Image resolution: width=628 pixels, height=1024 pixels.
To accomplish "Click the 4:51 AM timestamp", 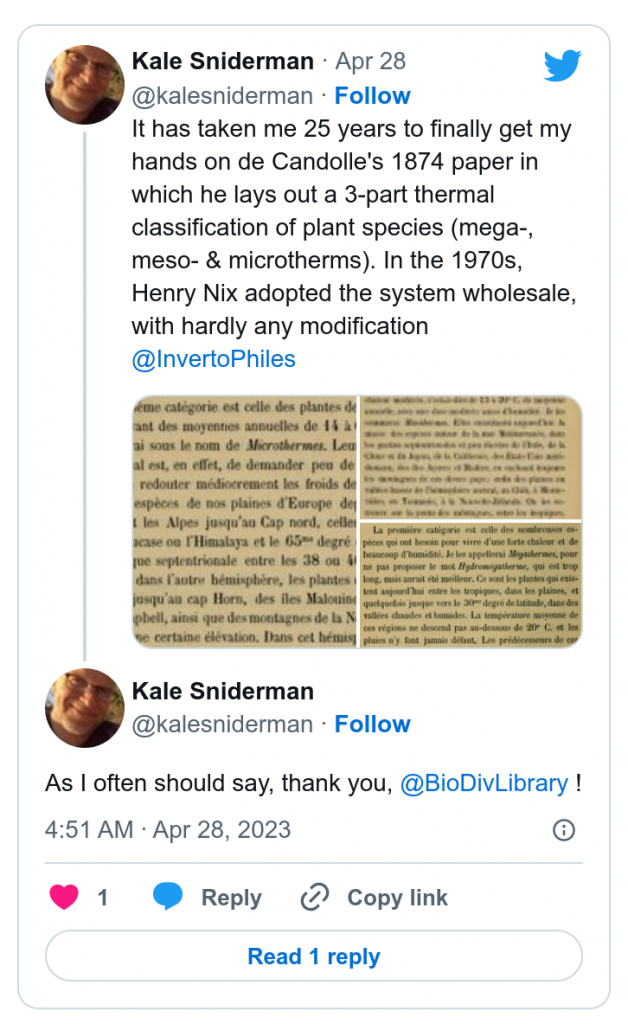I will pyautogui.click(x=81, y=829).
